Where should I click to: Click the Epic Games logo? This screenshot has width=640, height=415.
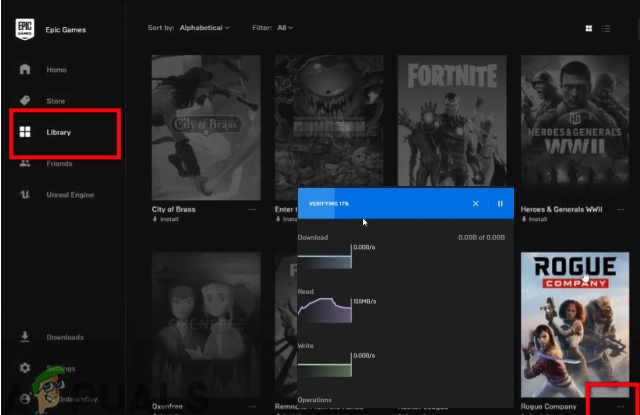[x=24, y=29]
